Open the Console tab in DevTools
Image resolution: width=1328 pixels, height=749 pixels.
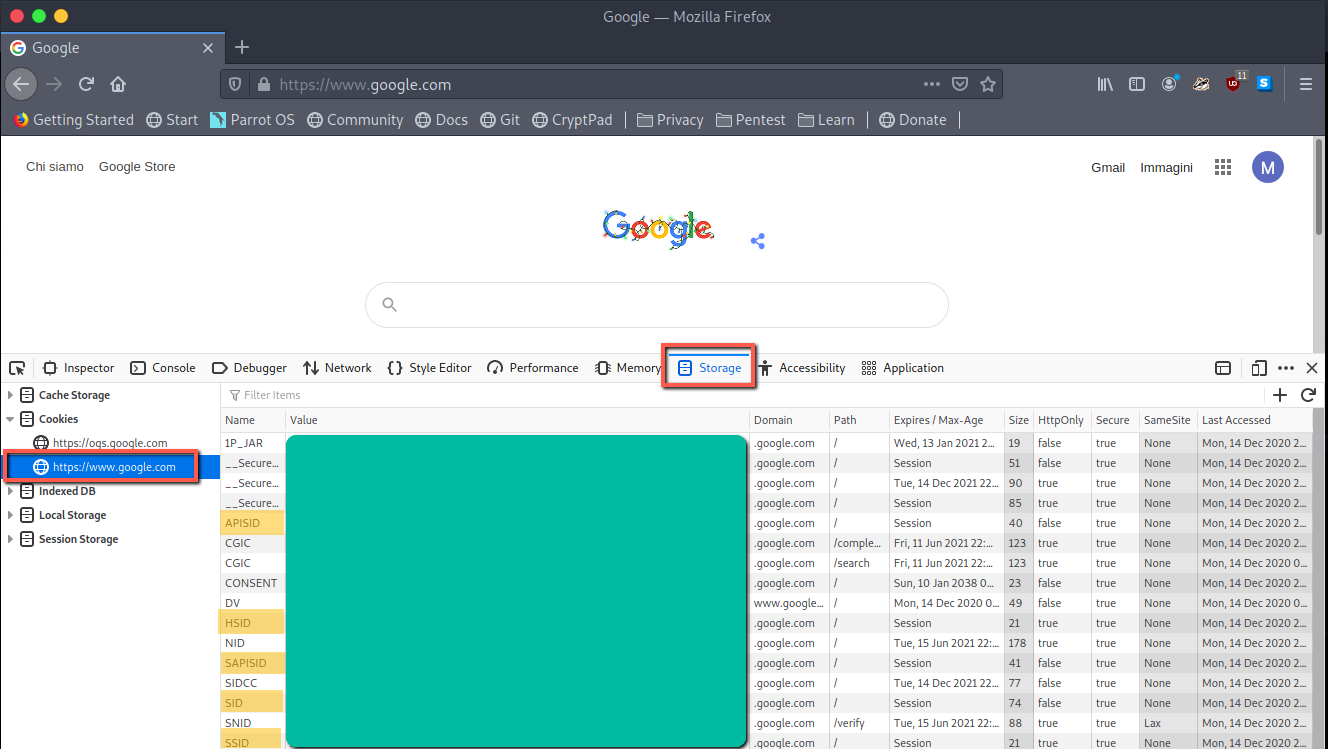pyautogui.click(x=163, y=368)
